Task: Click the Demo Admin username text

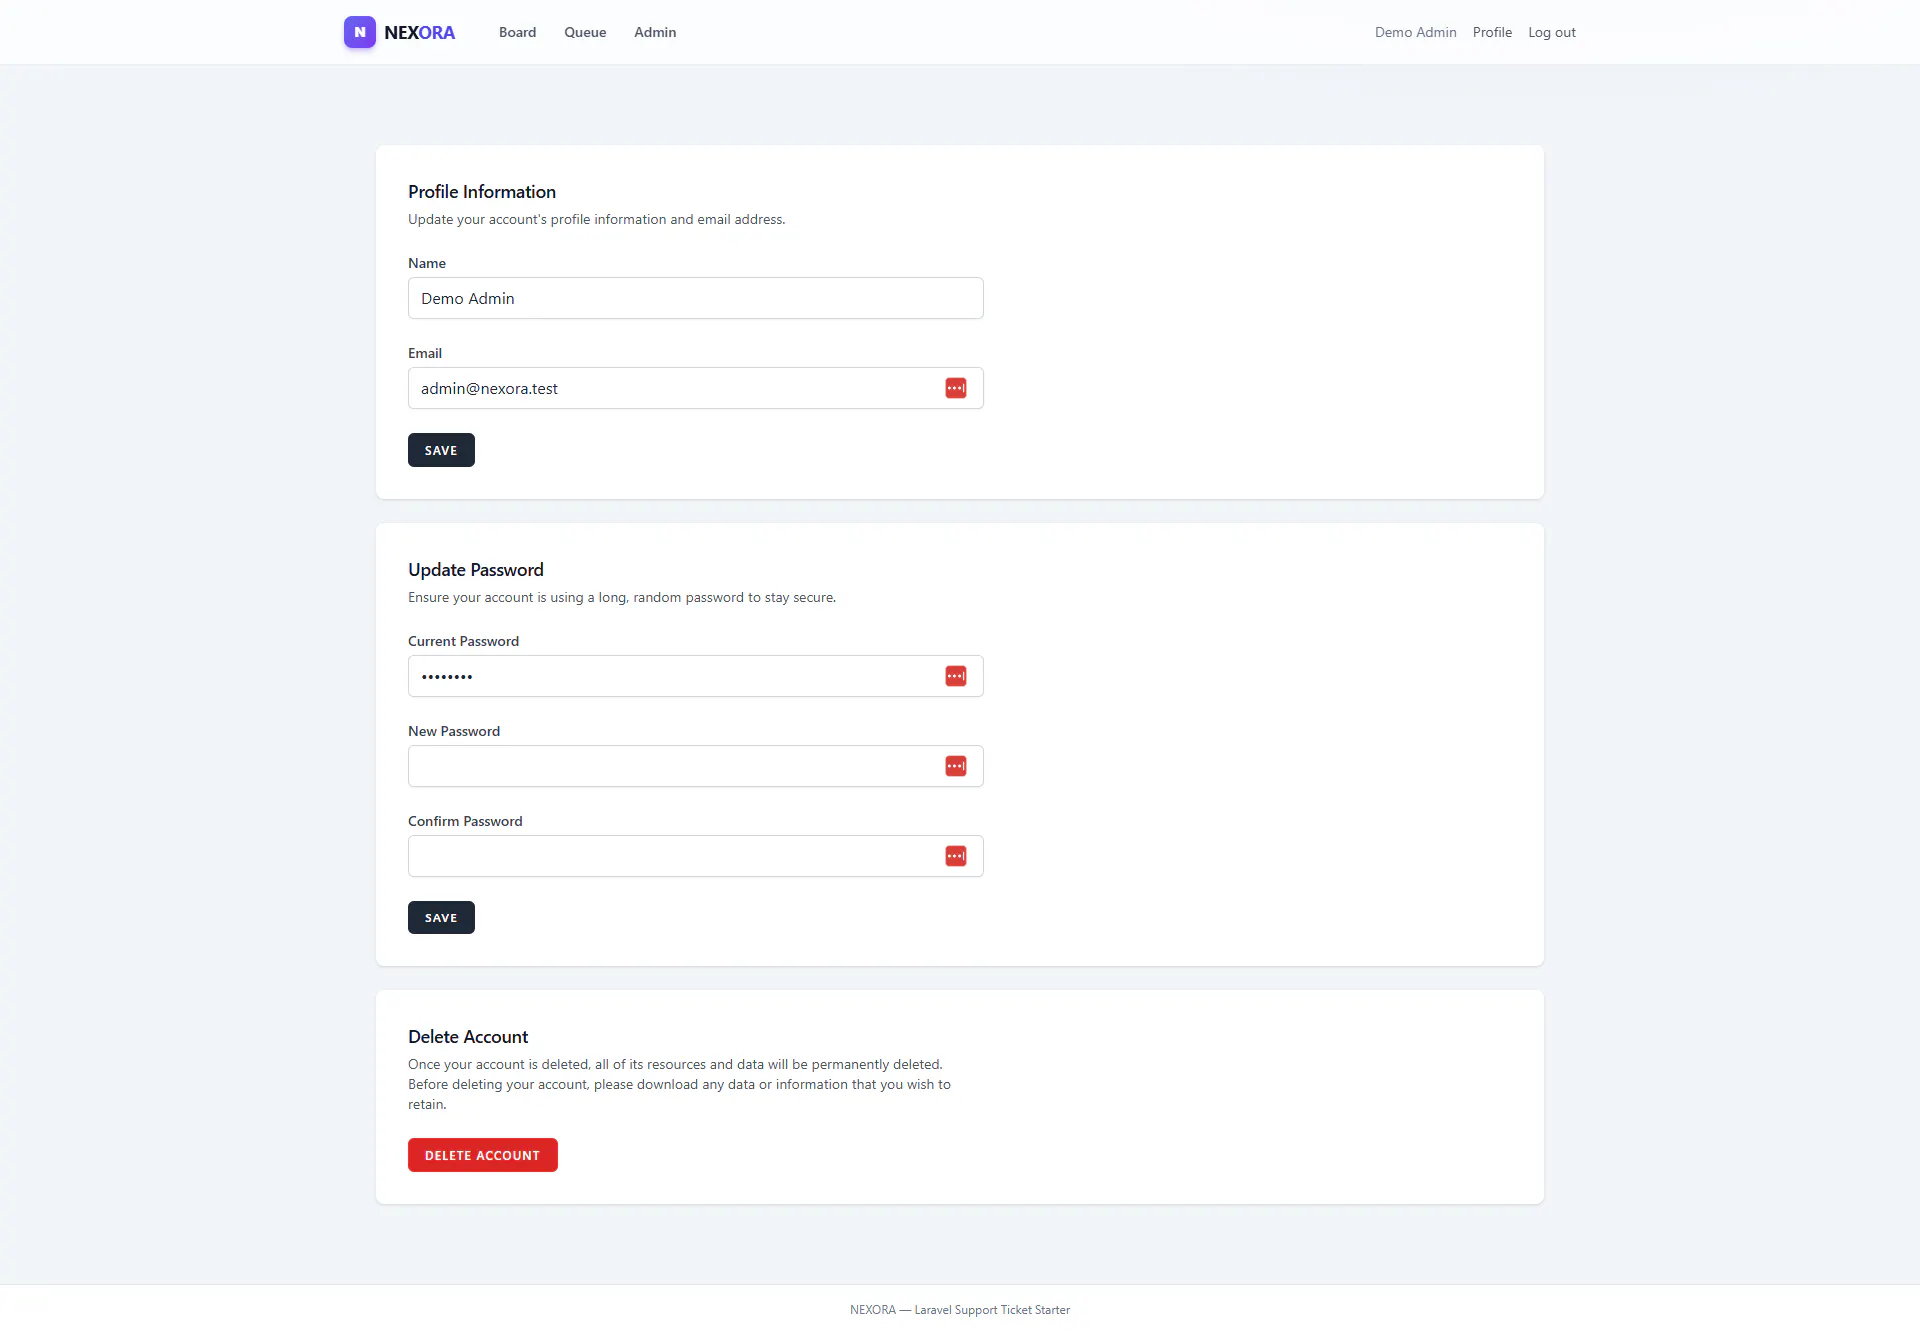Action: tap(1415, 32)
